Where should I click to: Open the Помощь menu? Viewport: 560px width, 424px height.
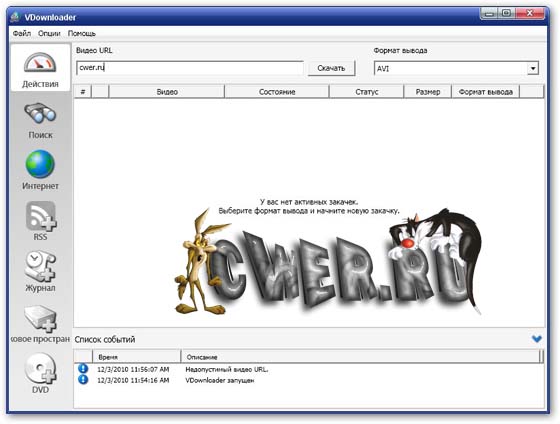point(82,33)
